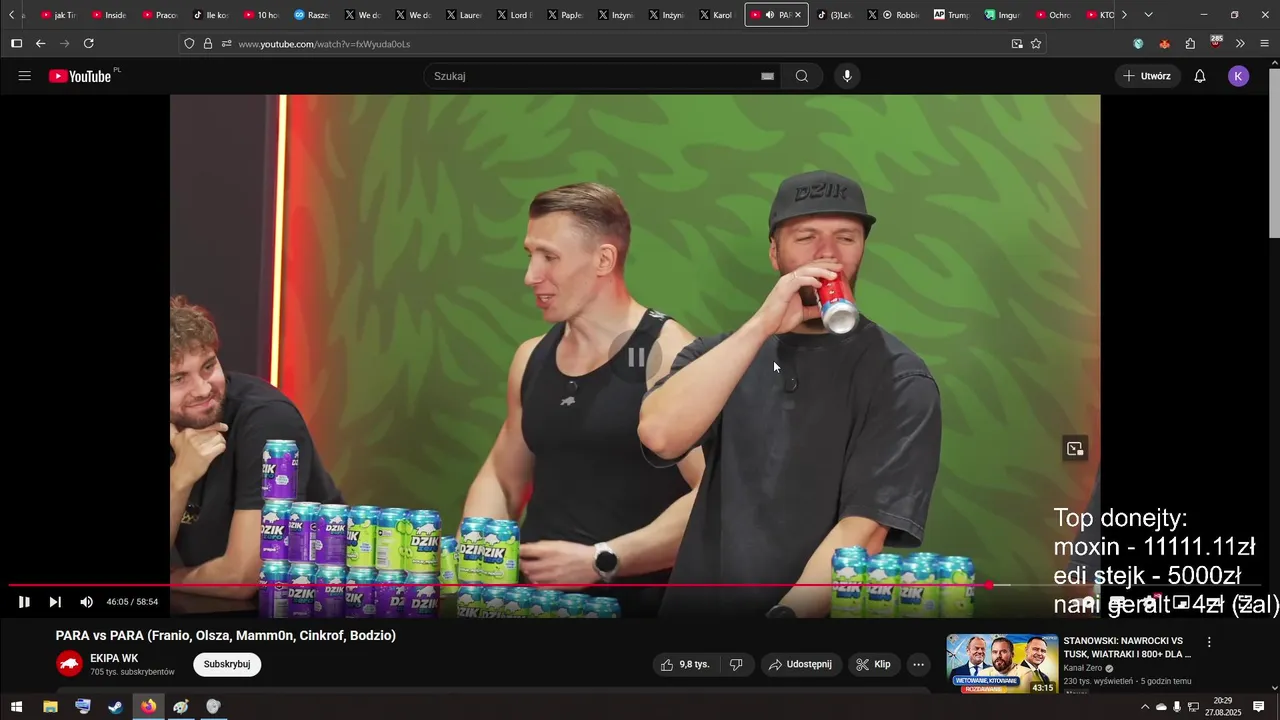The width and height of the screenshot is (1280, 720).
Task: Subscribe with the Subskrybuj button
Action: tap(227, 664)
